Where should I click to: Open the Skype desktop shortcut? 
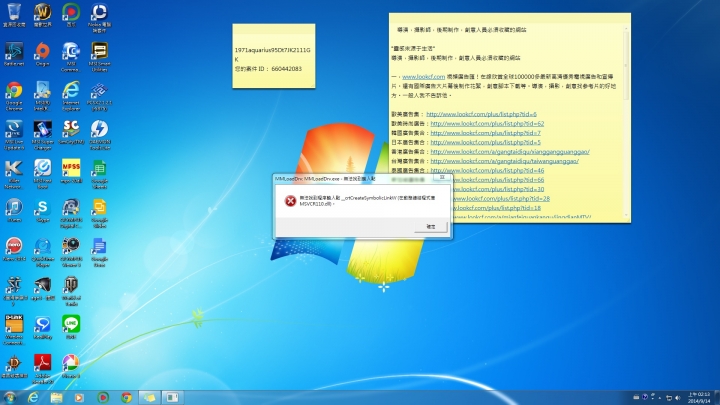coord(42,210)
